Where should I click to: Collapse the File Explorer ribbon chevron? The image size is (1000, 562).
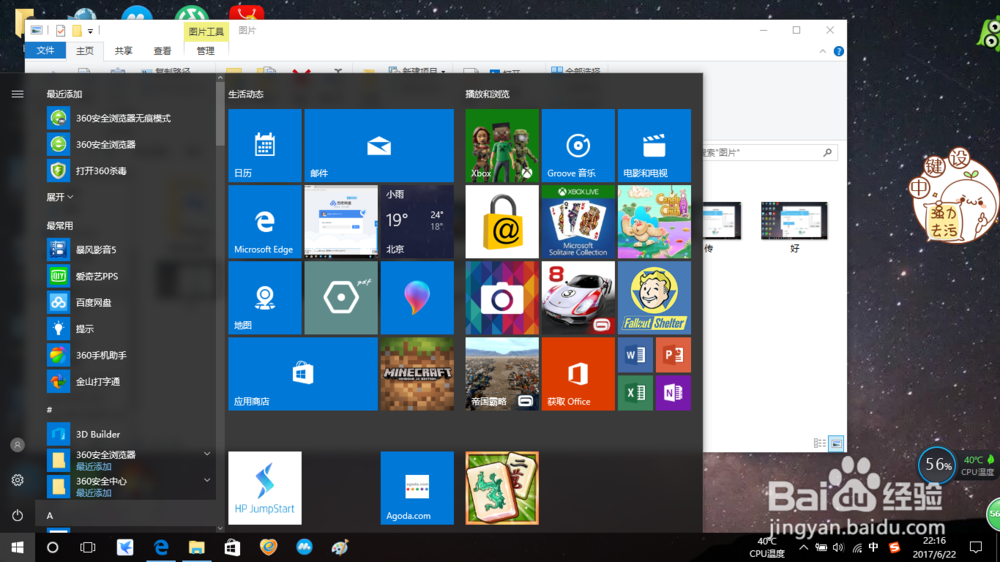823,51
